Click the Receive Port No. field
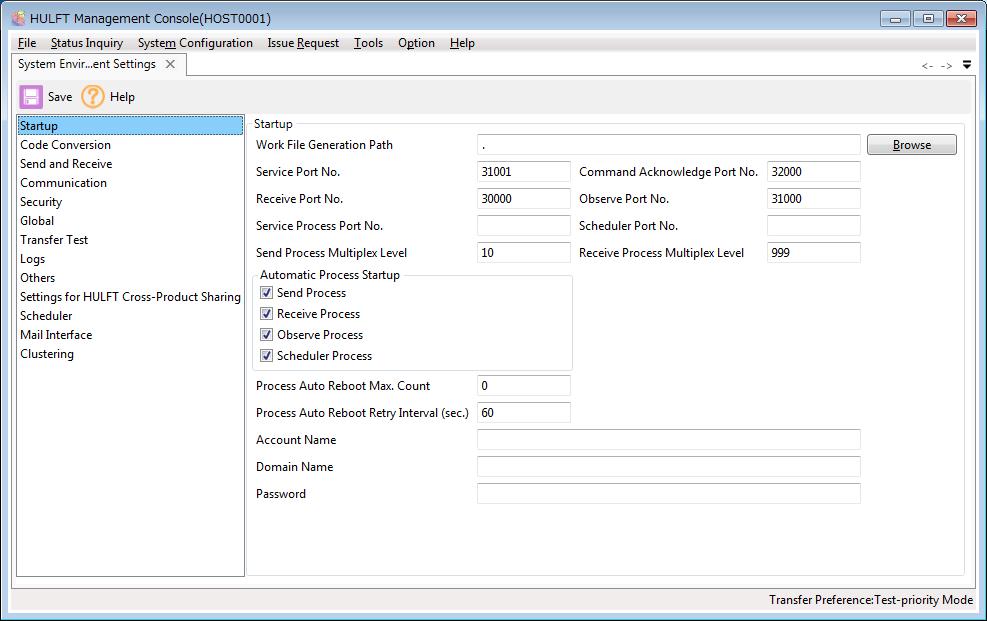Viewport: 987px width, 621px height. pos(524,199)
